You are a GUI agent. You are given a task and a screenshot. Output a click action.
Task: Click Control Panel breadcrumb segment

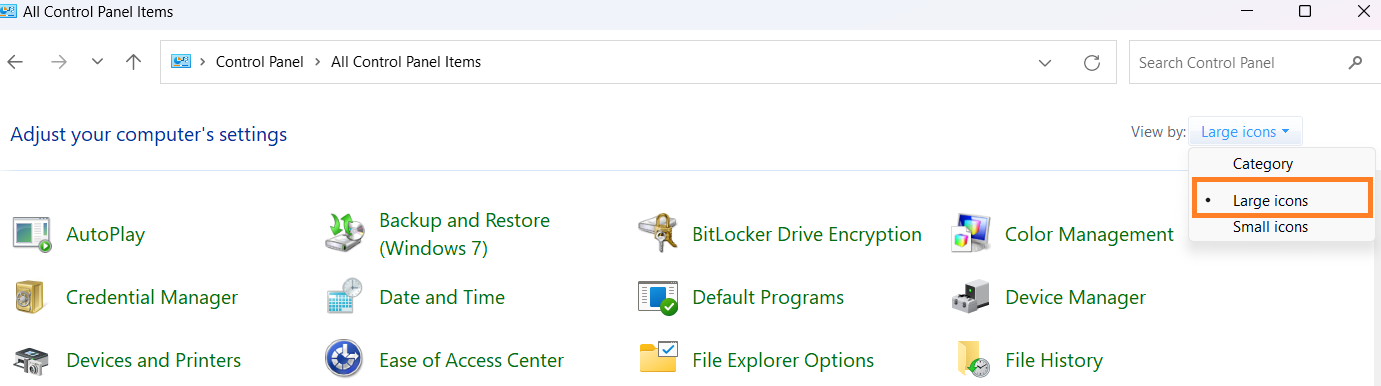click(x=260, y=62)
